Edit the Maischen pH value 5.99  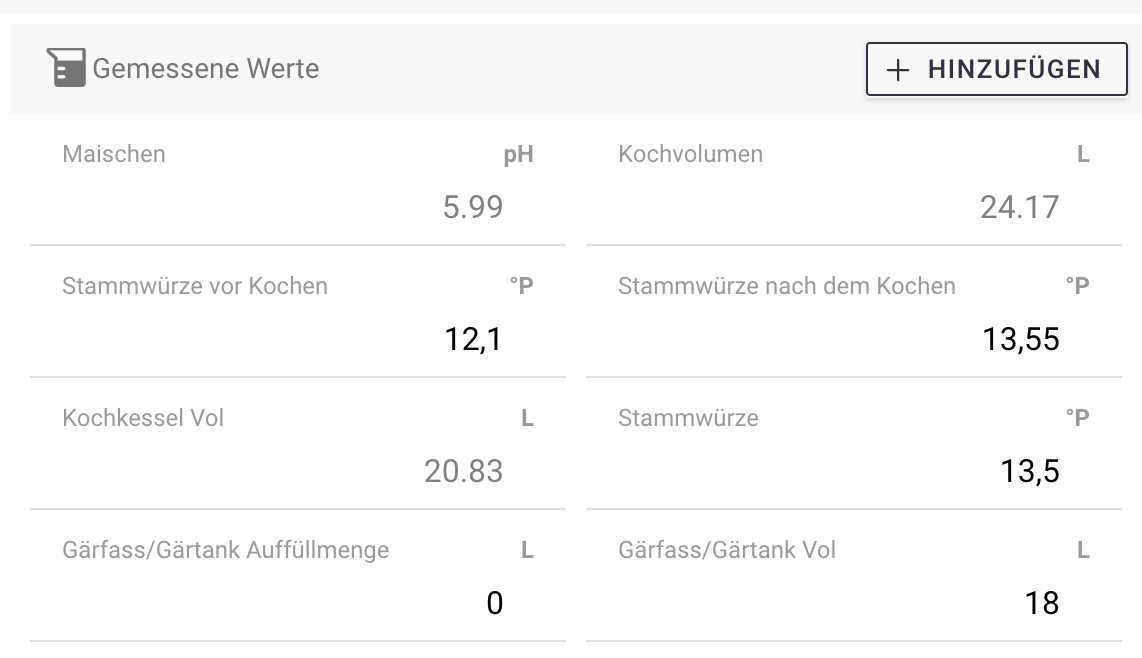(x=472, y=207)
